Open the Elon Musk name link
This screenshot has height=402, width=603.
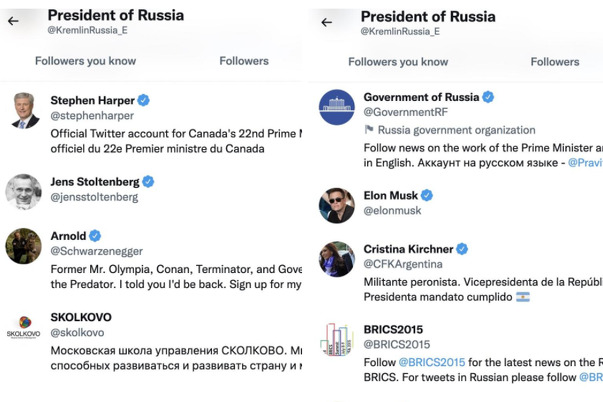(390, 195)
